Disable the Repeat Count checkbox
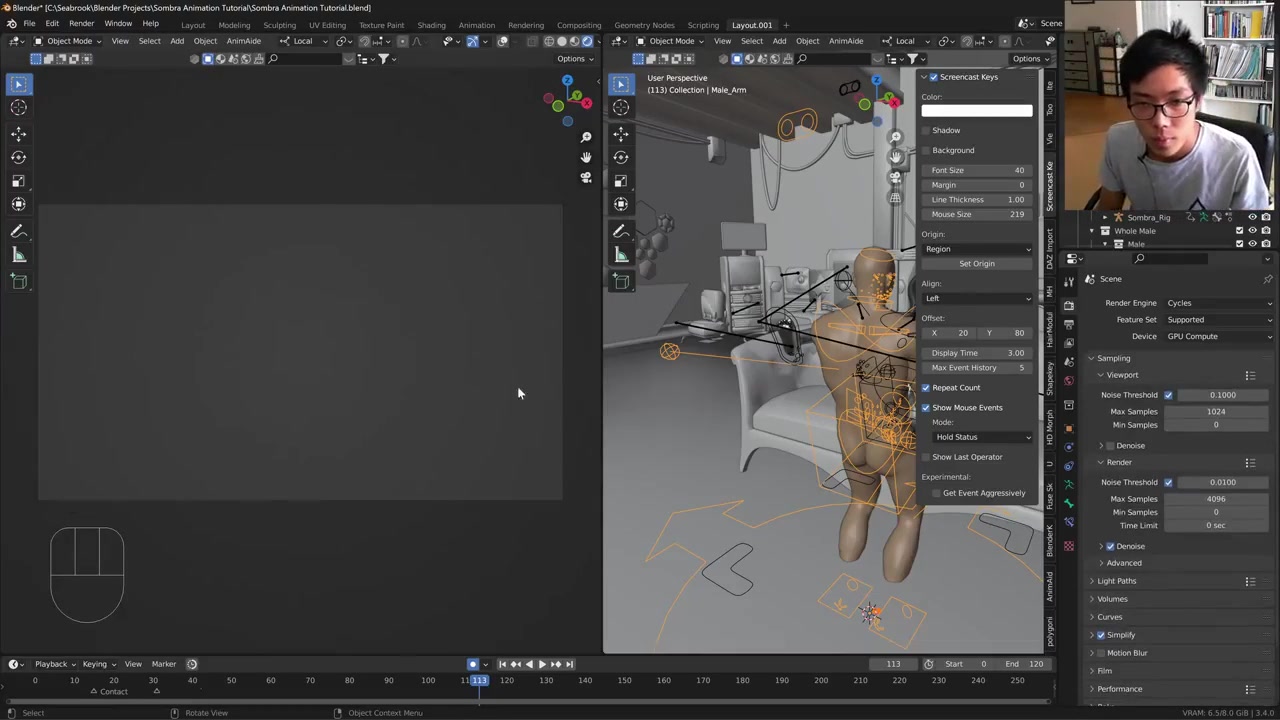The image size is (1280, 720). click(x=926, y=388)
